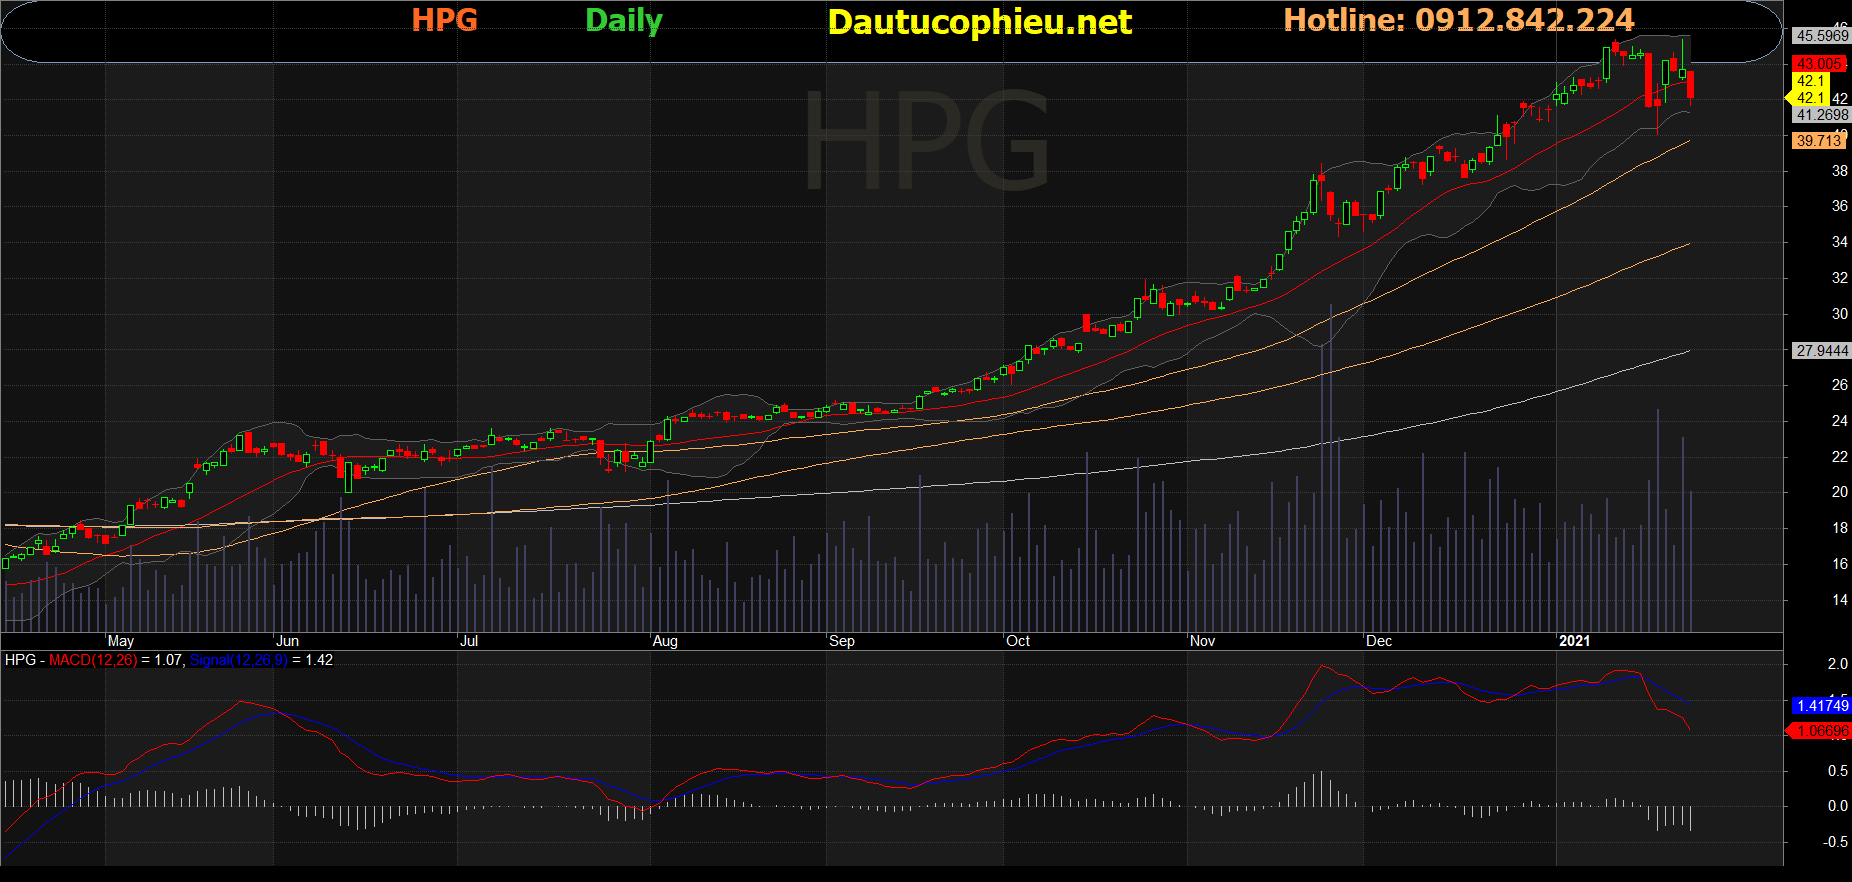
Task: Click the 27.9444 price label
Action: click(1822, 351)
